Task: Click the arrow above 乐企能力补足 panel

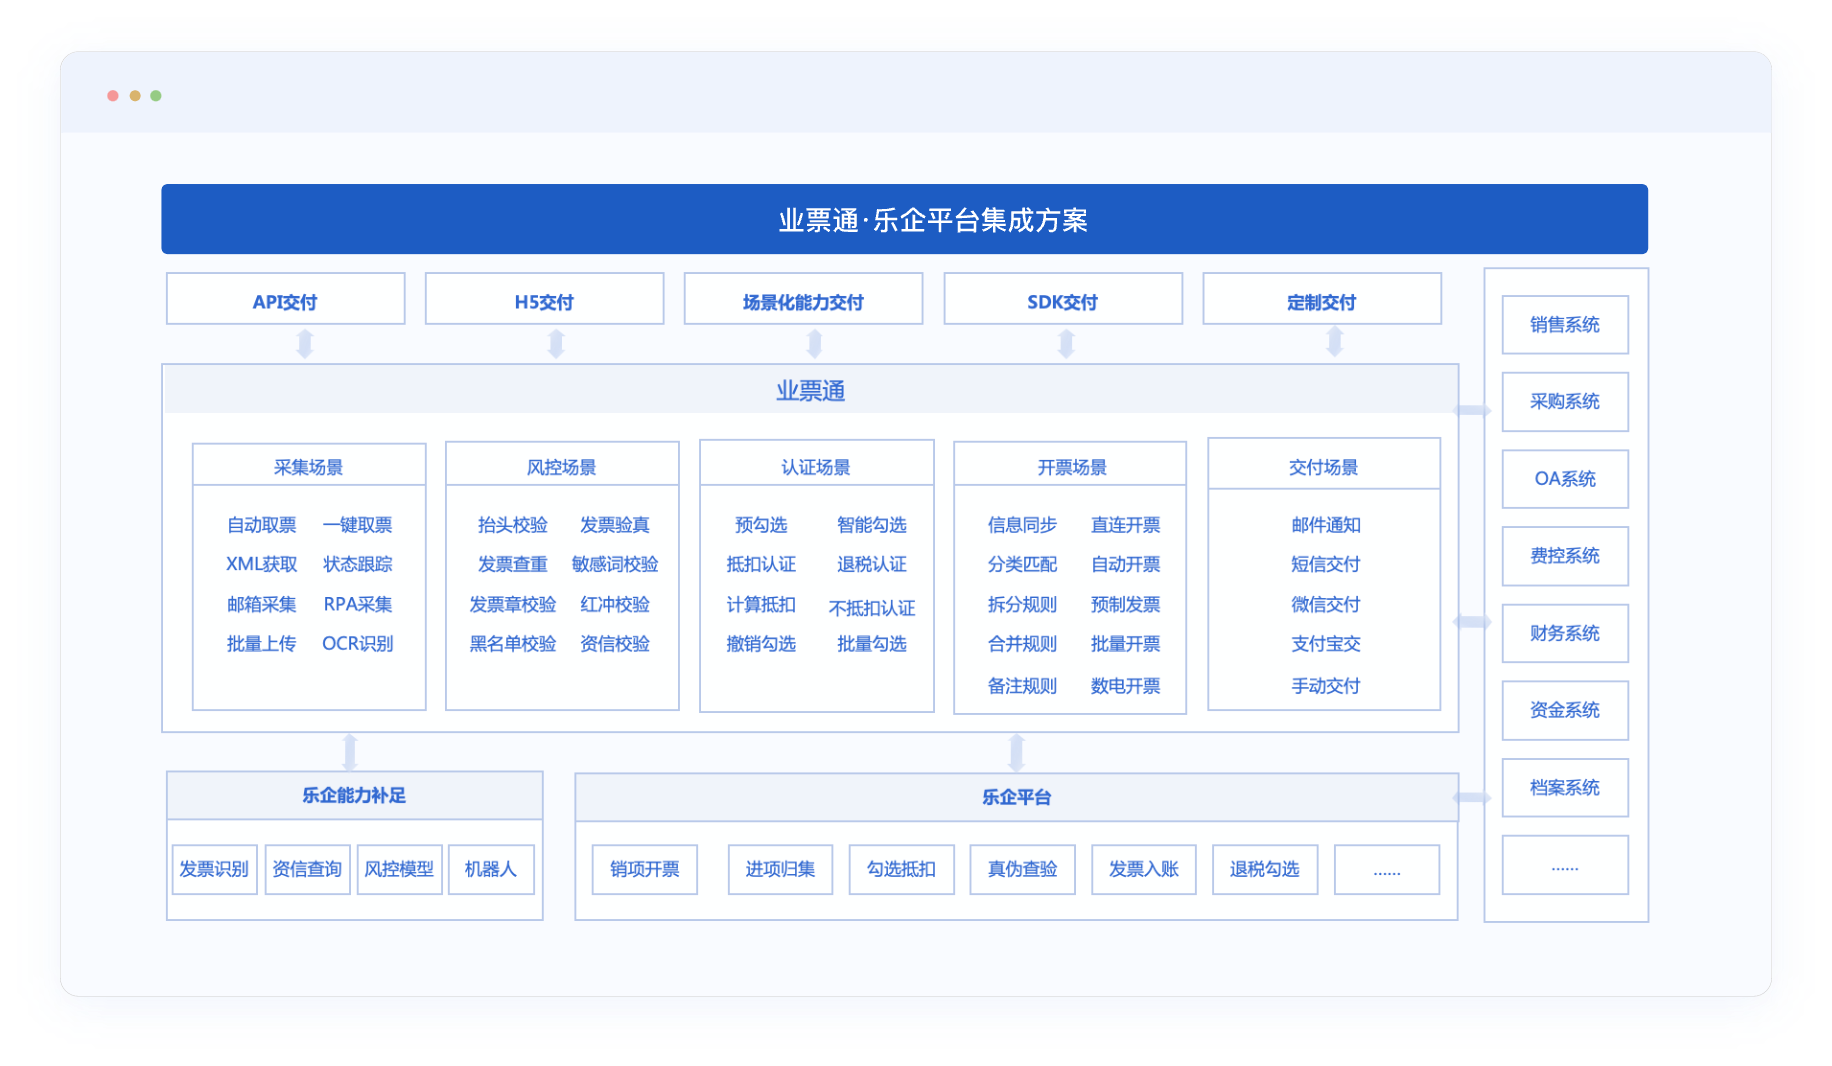Action: coord(350,752)
